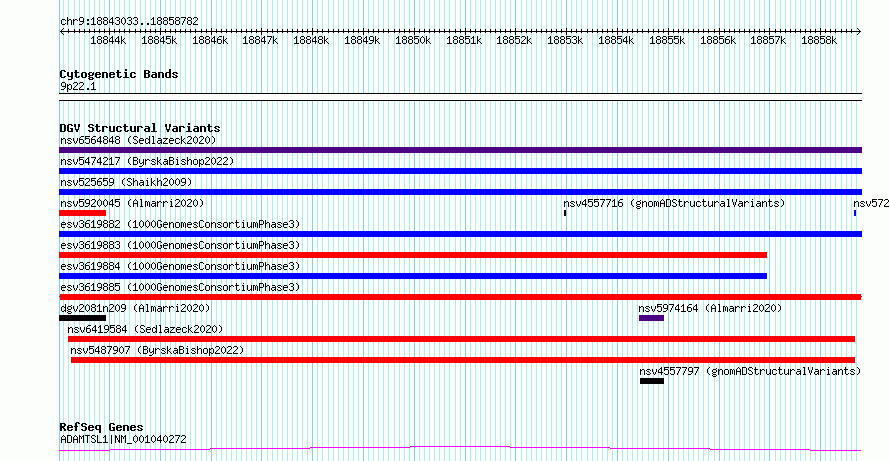Open esv3619884 (1000GenomesConsortiumPhase3) label

[180, 266]
